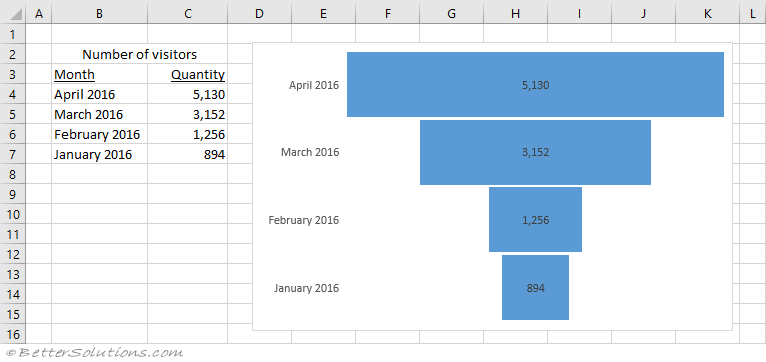766x362 pixels.
Task: Select the chart axis label January 2016
Action: click(x=306, y=288)
